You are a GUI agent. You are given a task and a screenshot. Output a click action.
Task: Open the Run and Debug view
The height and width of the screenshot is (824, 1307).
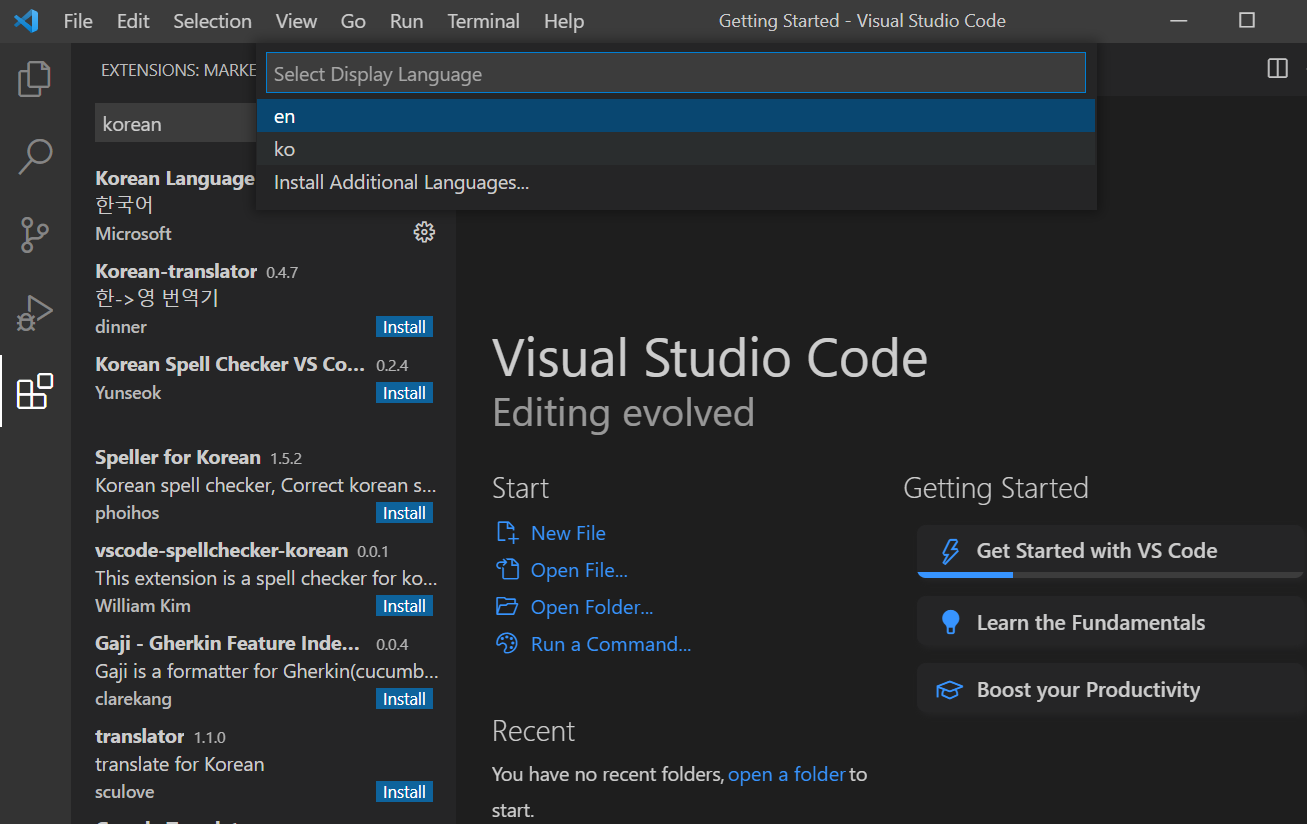[35, 313]
